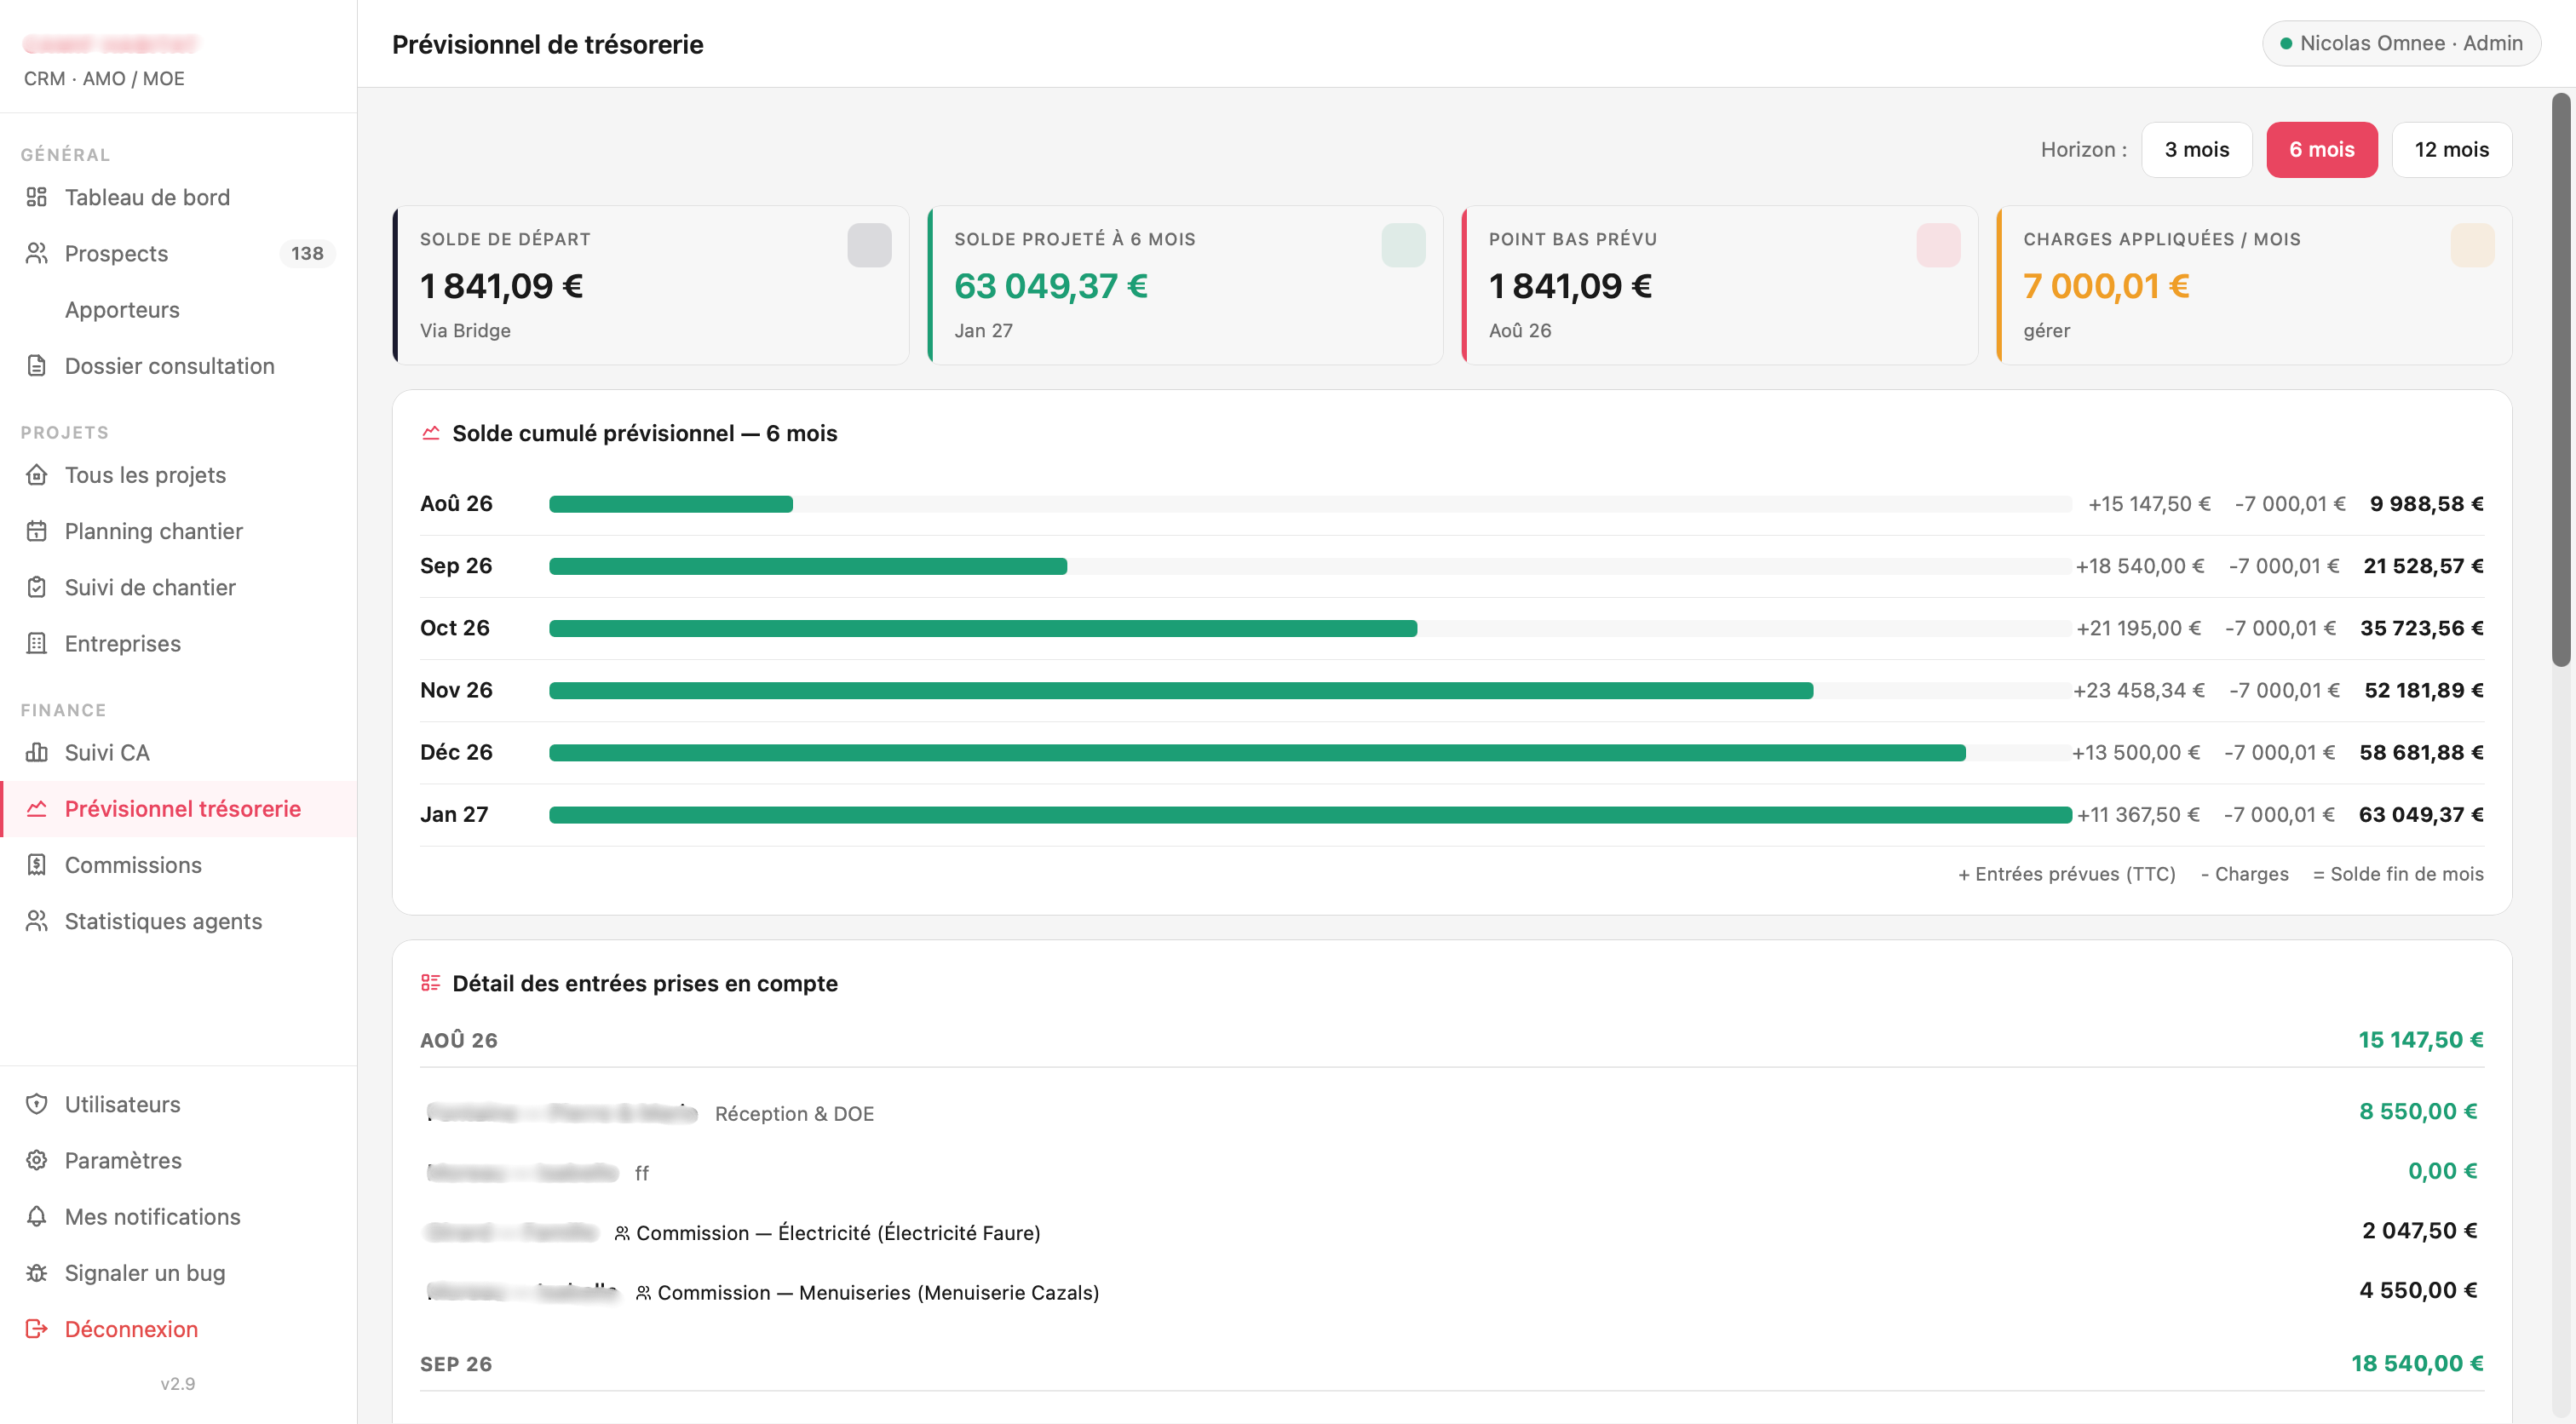Open Tableau de bord dashboard icon
Image resolution: width=2576 pixels, height=1424 pixels.
pos(37,197)
